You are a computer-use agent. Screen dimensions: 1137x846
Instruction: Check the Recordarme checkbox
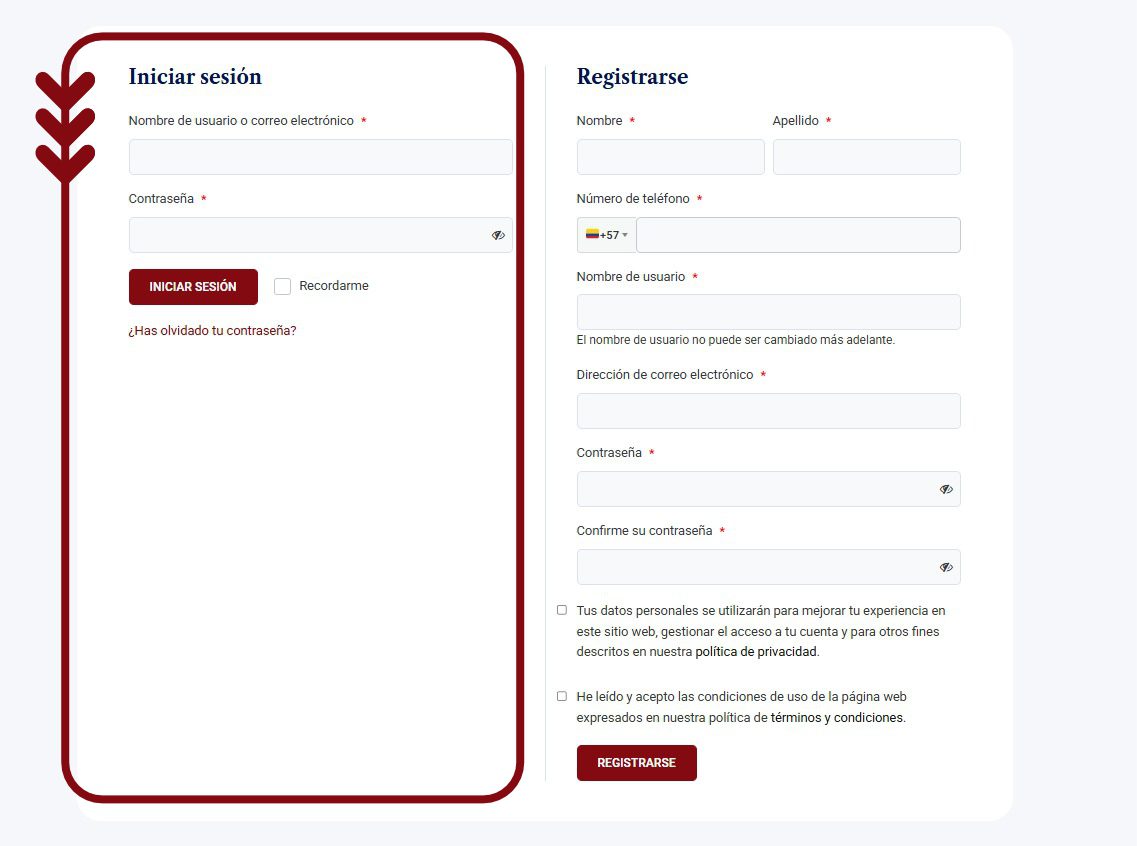coord(283,286)
